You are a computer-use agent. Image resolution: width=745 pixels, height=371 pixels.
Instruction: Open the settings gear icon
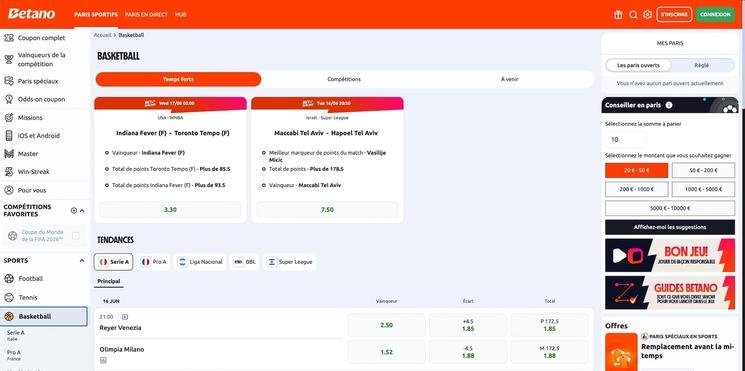tap(647, 15)
